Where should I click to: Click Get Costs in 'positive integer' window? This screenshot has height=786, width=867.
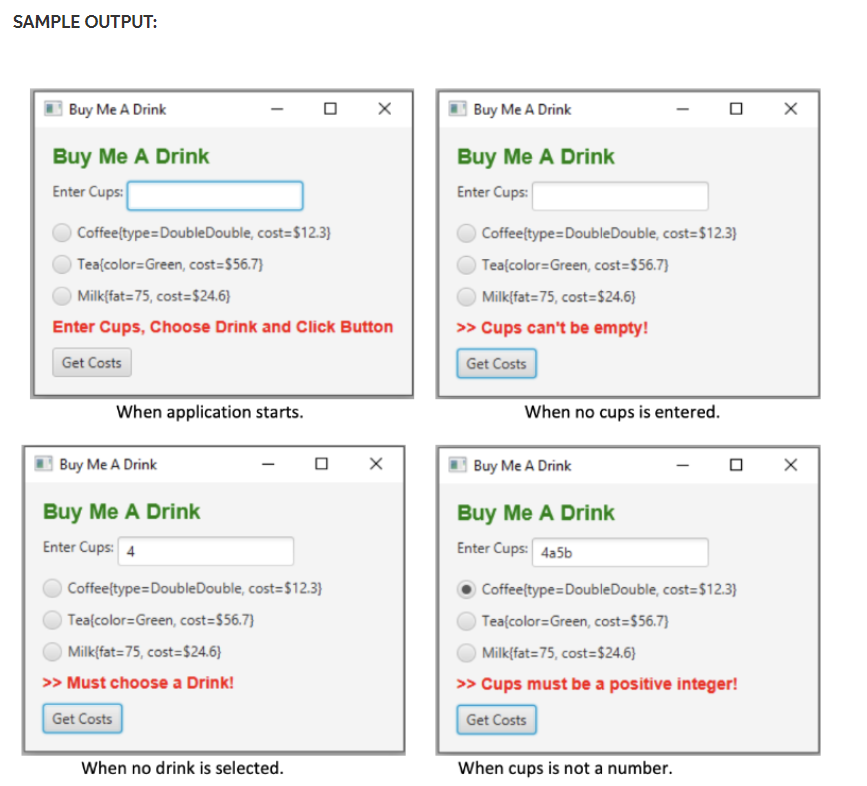click(496, 719)
